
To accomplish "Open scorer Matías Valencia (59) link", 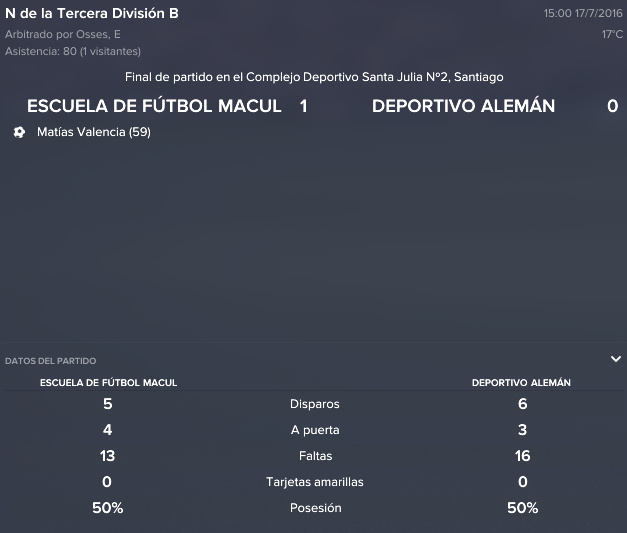I will [x=94, y=132].
